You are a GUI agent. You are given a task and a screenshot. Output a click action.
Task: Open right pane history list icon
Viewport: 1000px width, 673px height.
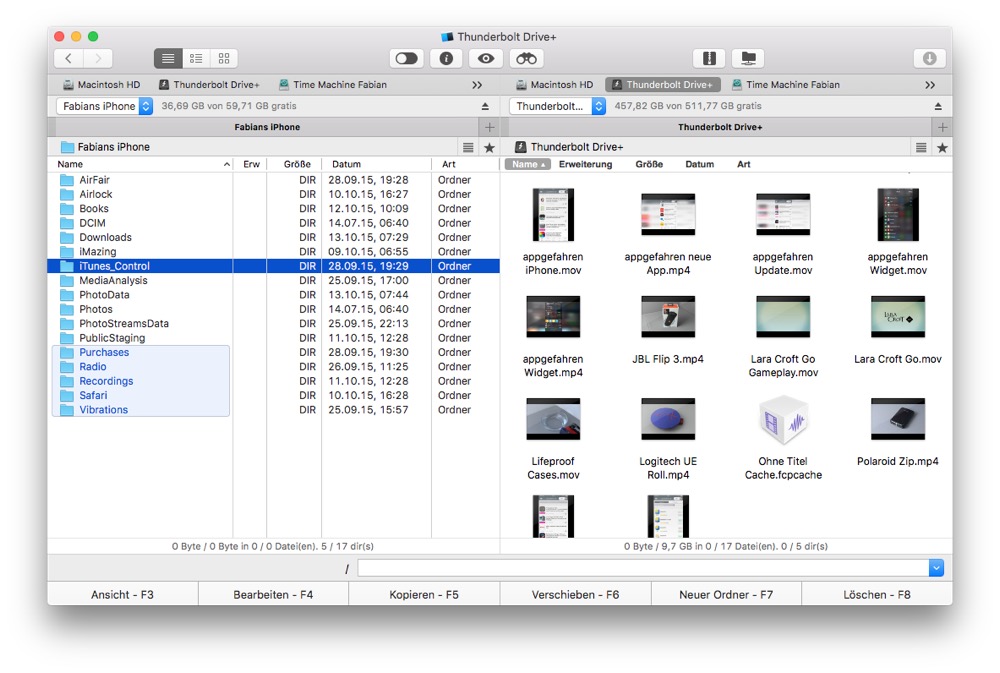[921, 147]
